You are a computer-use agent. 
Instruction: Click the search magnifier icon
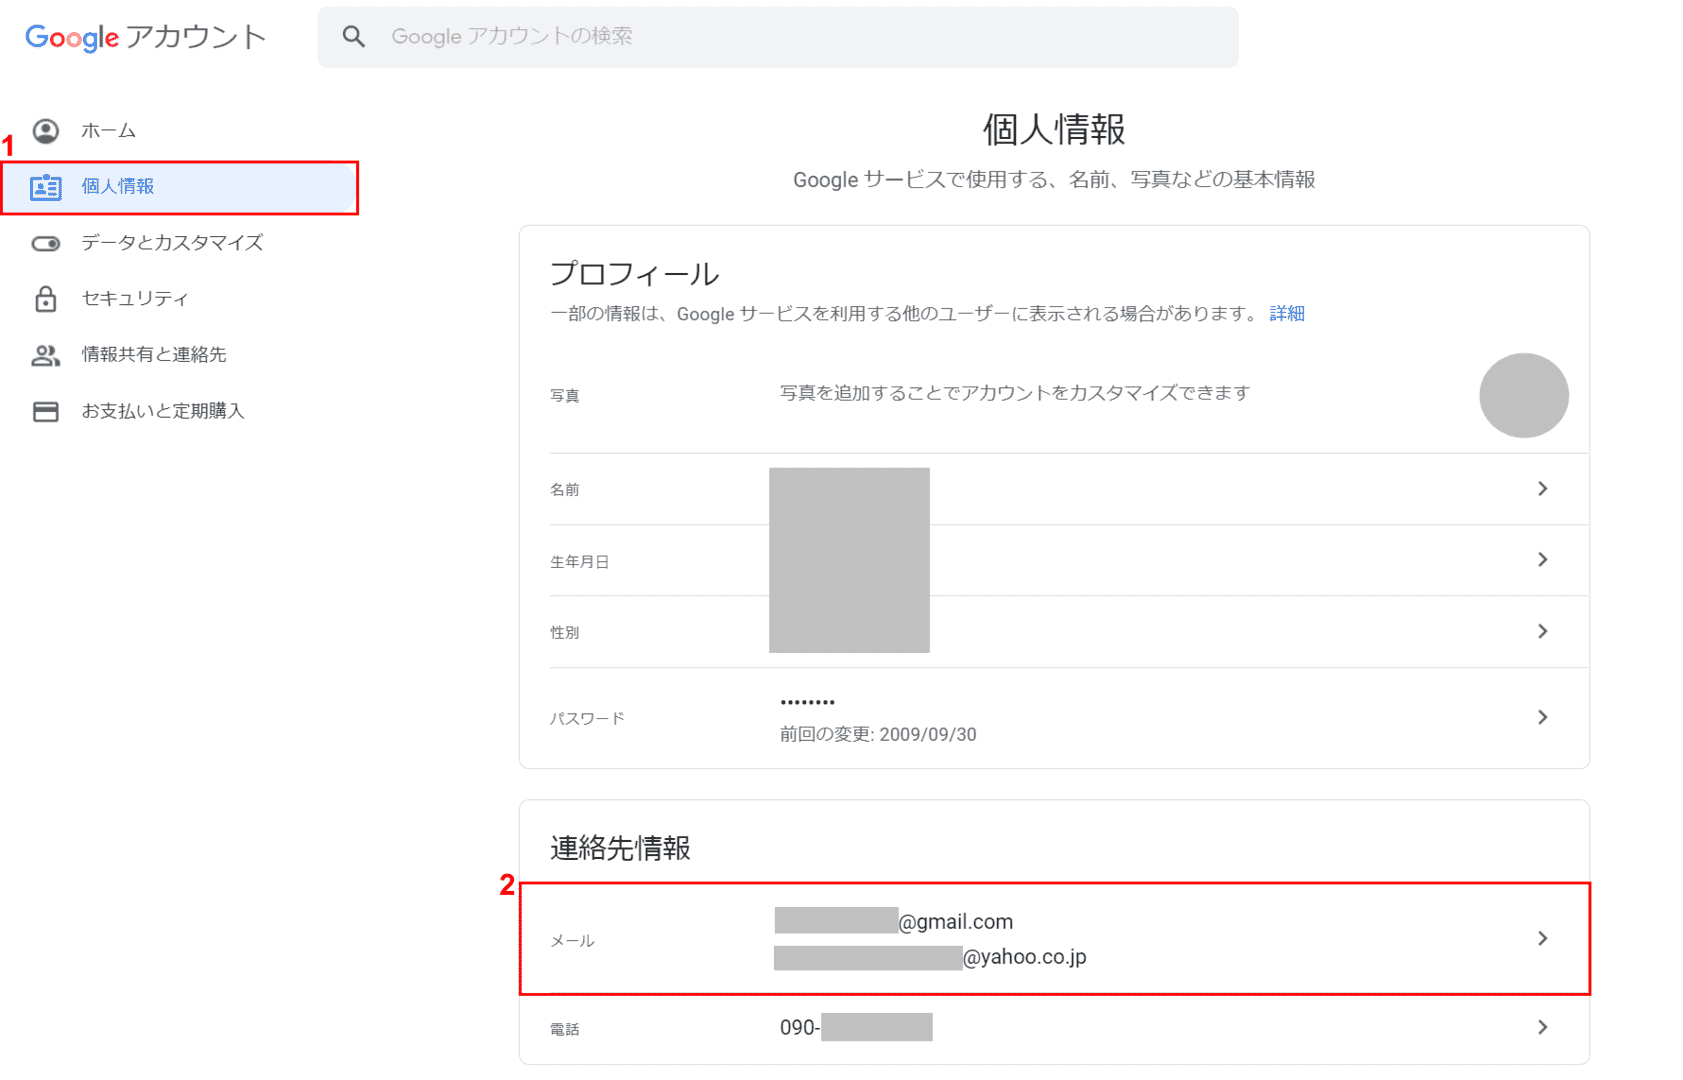(x=353, y=37)
